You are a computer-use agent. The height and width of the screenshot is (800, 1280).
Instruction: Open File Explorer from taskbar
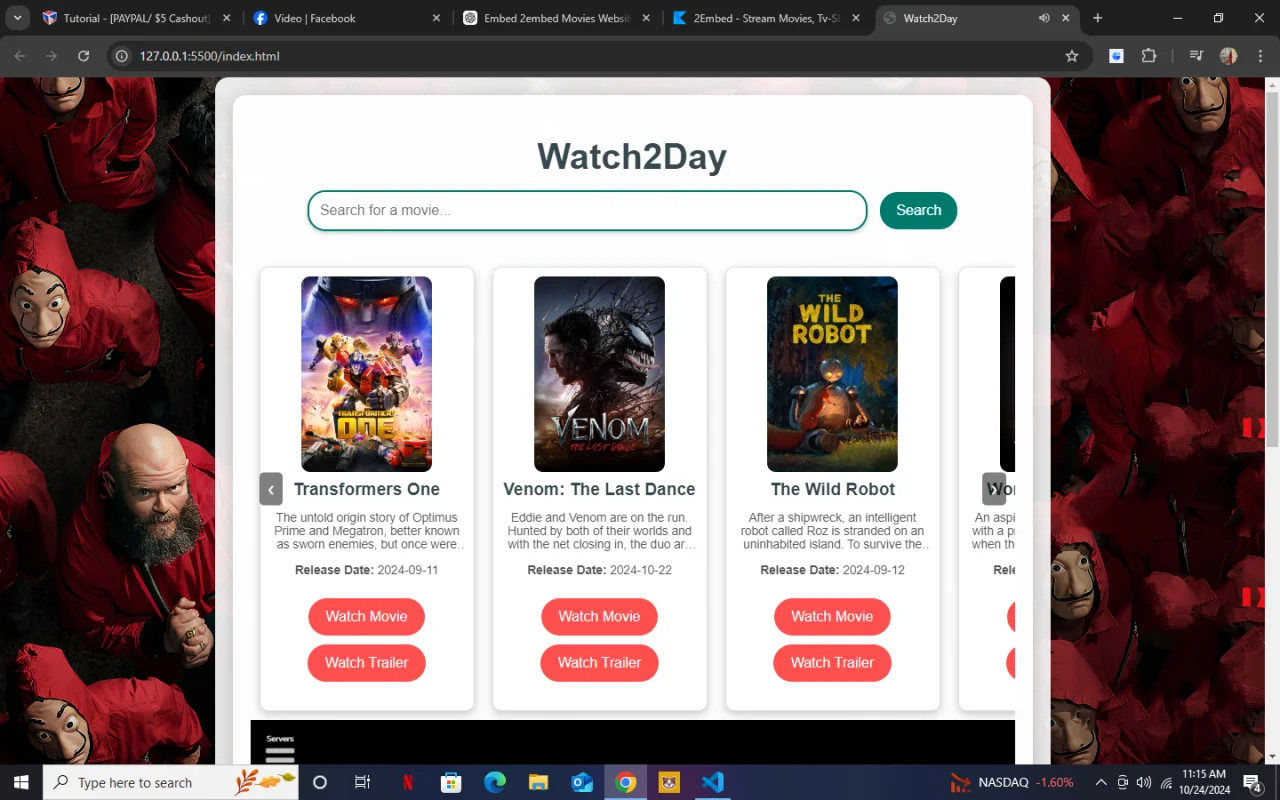point(538,782)
